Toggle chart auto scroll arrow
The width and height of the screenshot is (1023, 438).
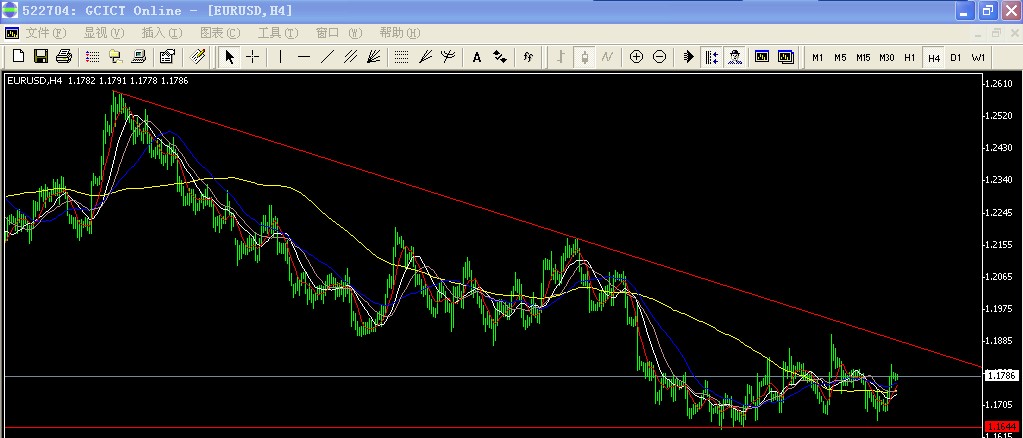688,57
